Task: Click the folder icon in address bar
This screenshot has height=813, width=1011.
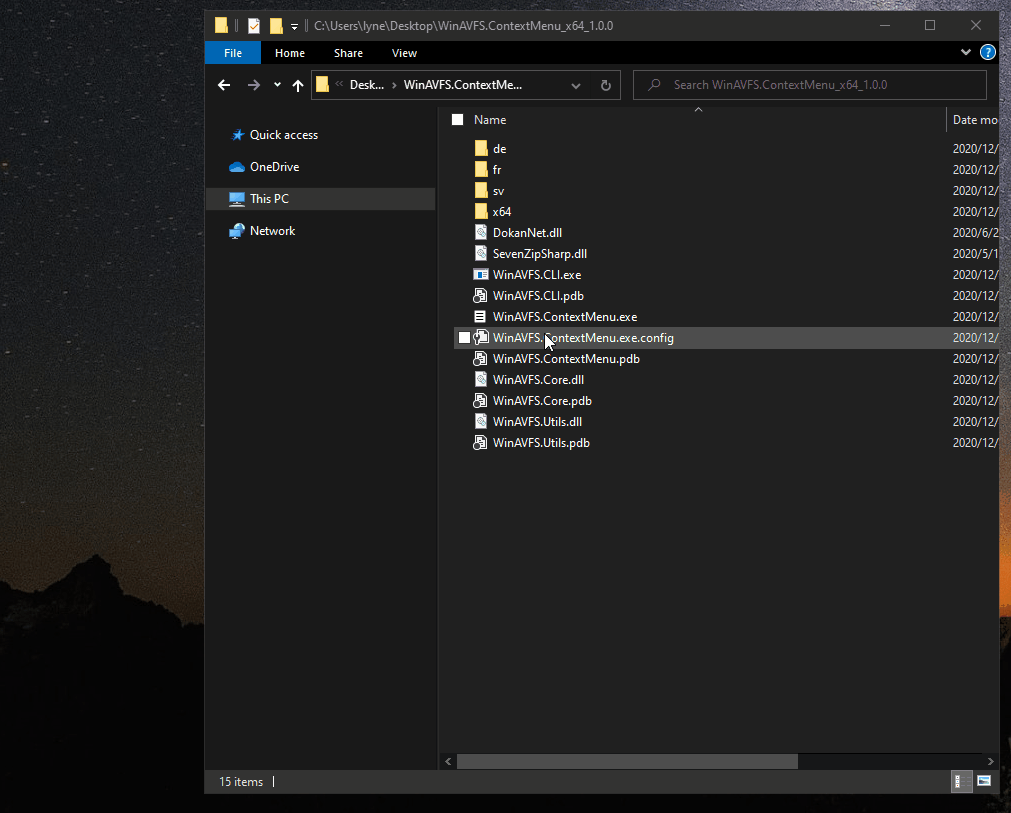Action: pos(322,84)
